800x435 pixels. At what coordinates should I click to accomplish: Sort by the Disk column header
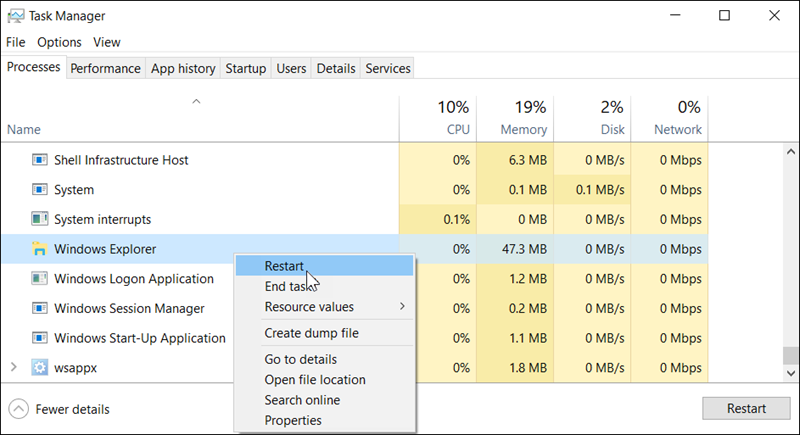(x=592, y=118)
